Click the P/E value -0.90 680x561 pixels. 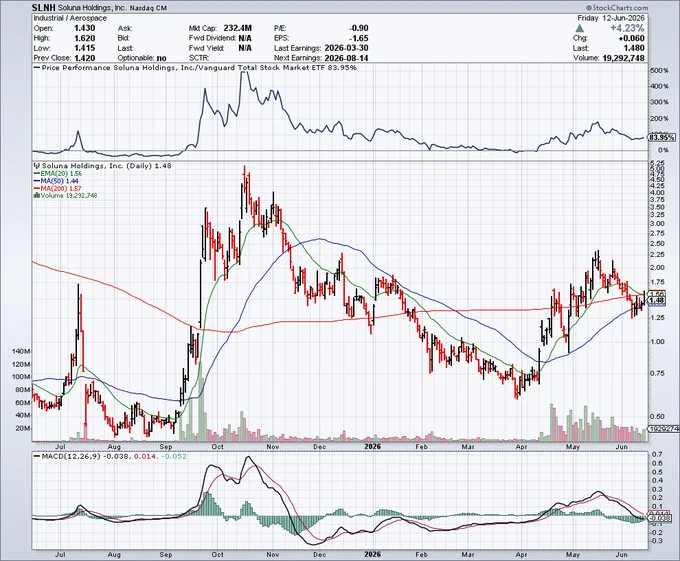pos(359,28)
